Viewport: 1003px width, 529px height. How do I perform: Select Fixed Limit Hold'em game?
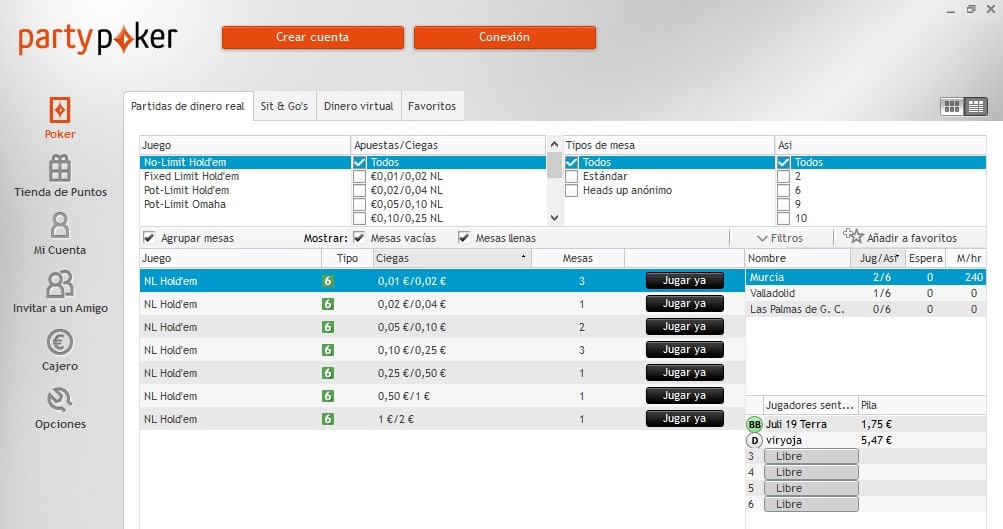(x=245, y=177)
